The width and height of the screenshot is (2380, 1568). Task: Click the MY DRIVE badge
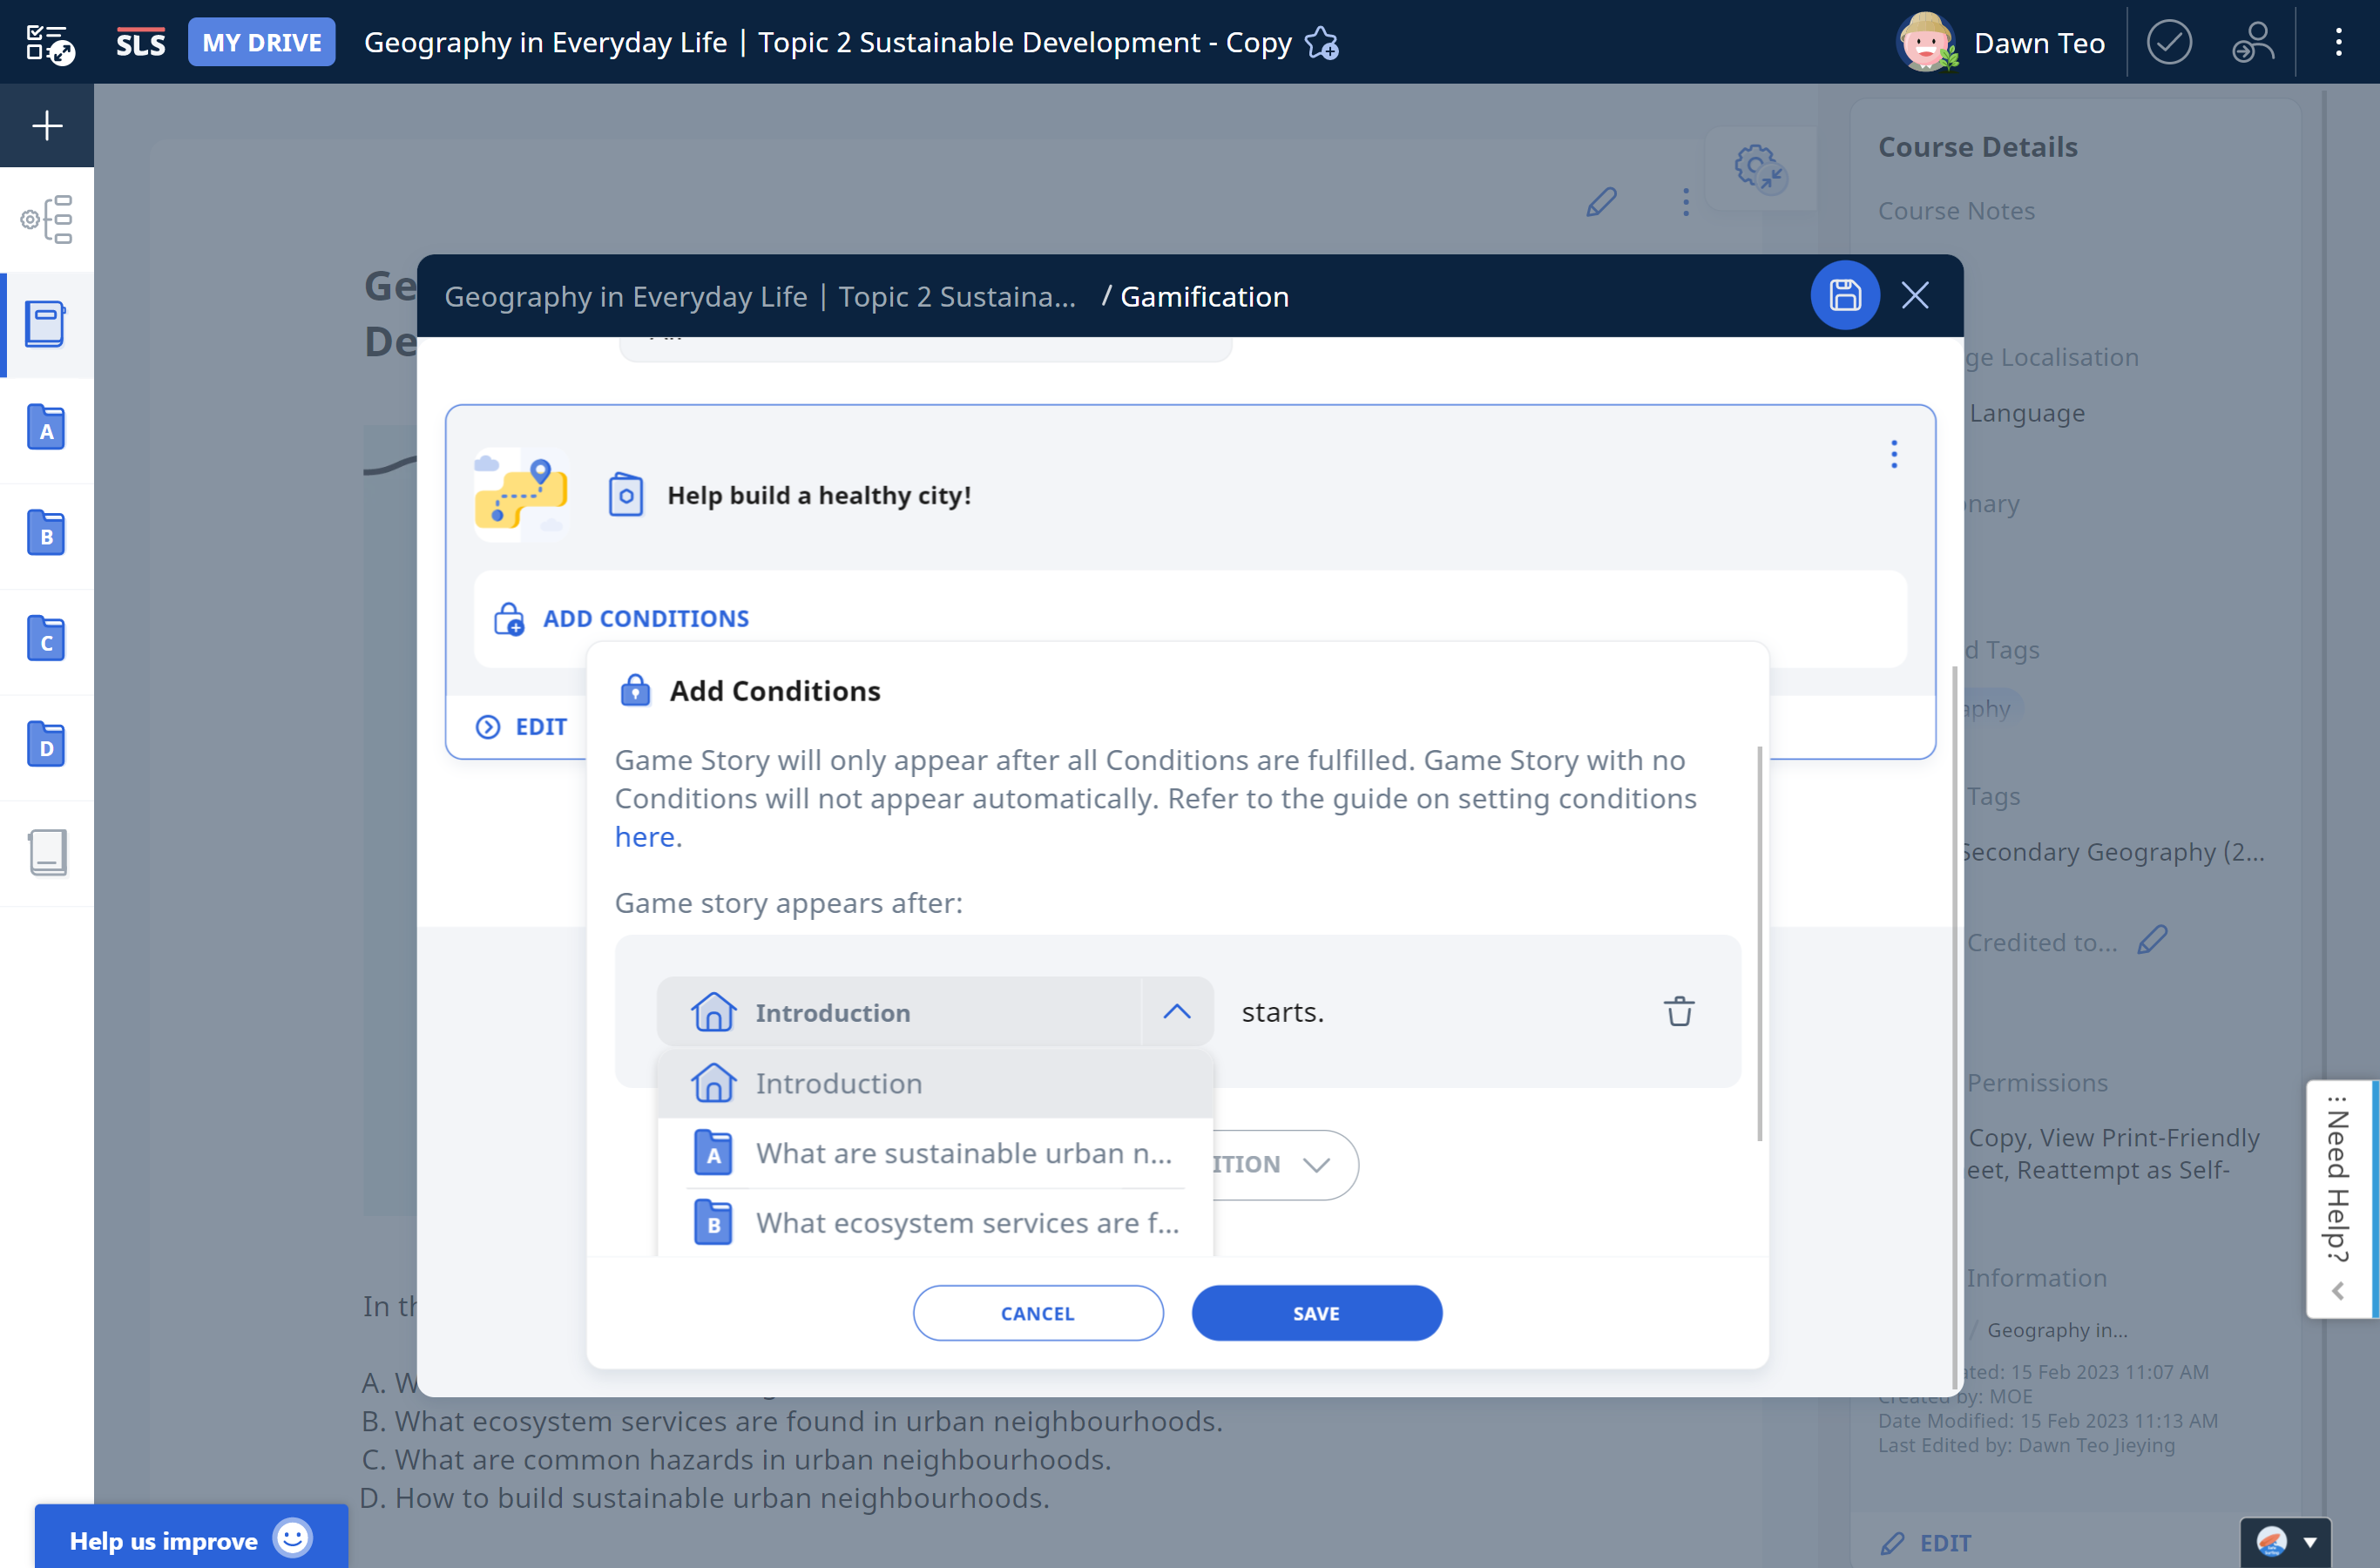pyautogui.click(x=262, y=42)
